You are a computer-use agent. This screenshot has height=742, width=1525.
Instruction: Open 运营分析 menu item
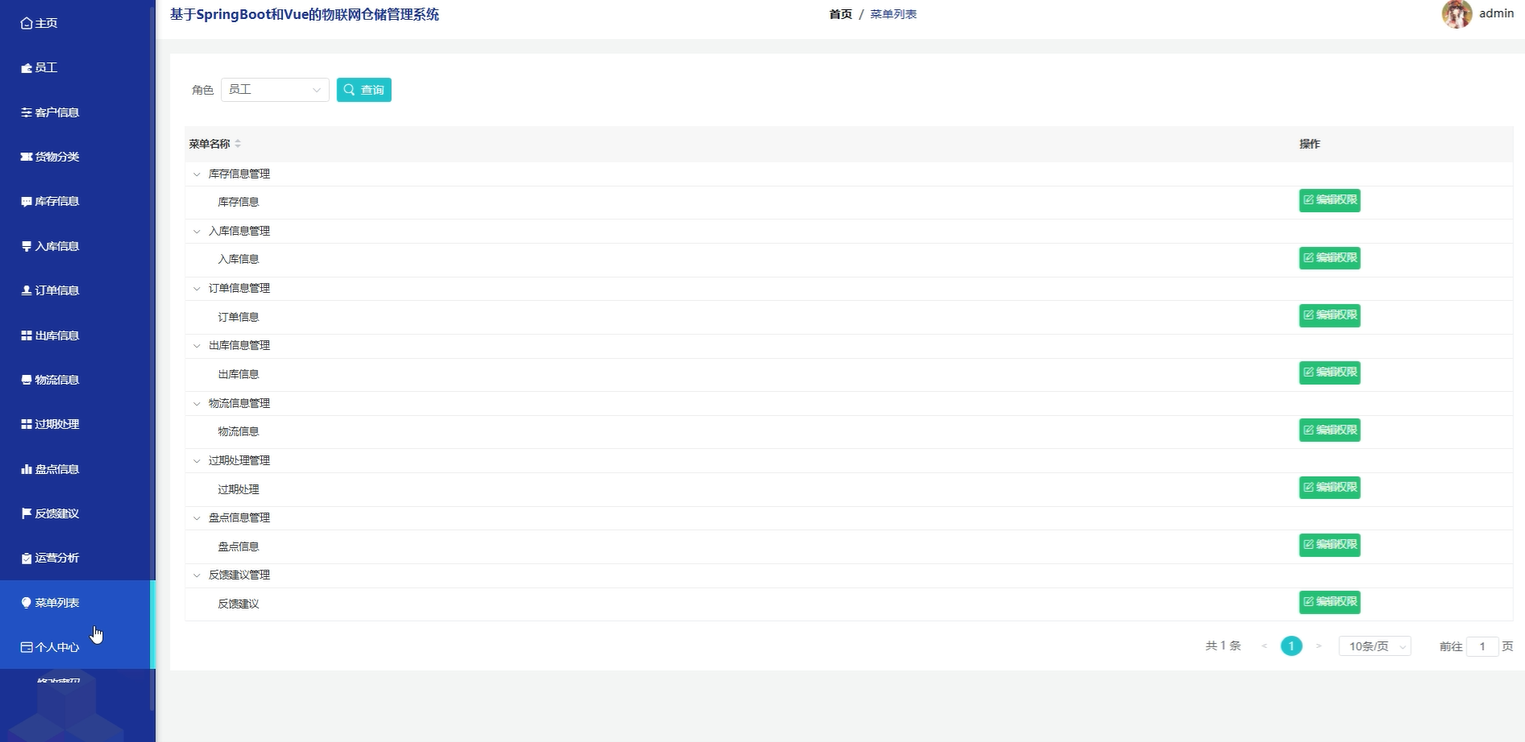77,558
